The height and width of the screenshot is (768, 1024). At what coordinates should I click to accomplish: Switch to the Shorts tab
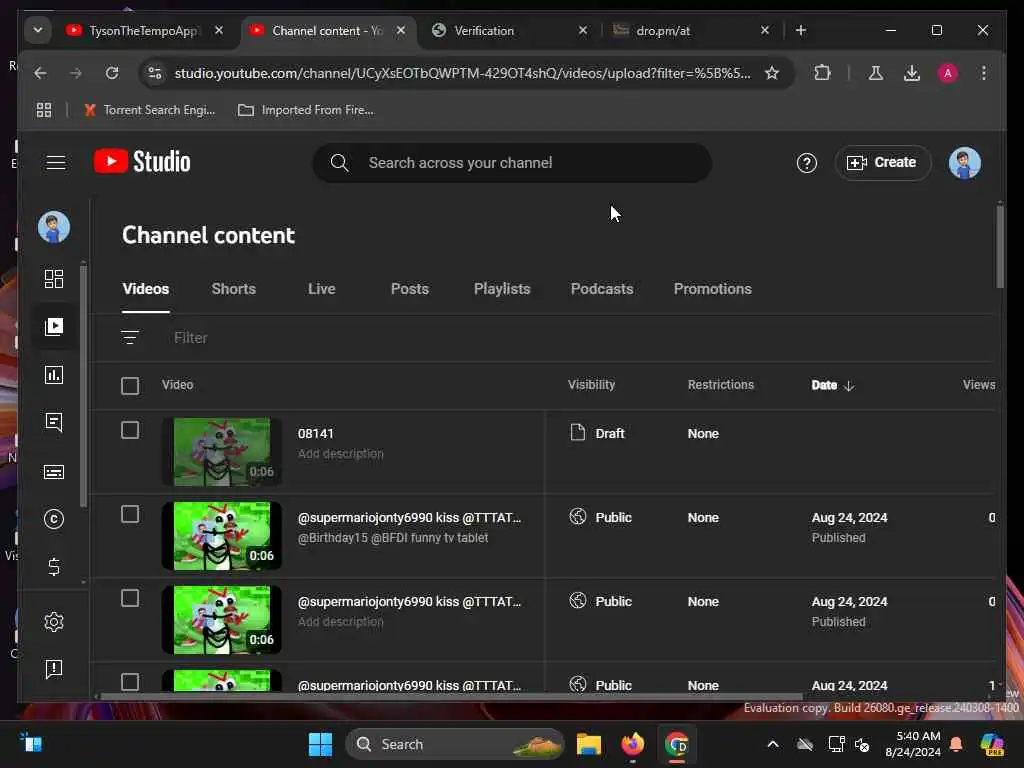pyautogui.click(x=233, y=289)
